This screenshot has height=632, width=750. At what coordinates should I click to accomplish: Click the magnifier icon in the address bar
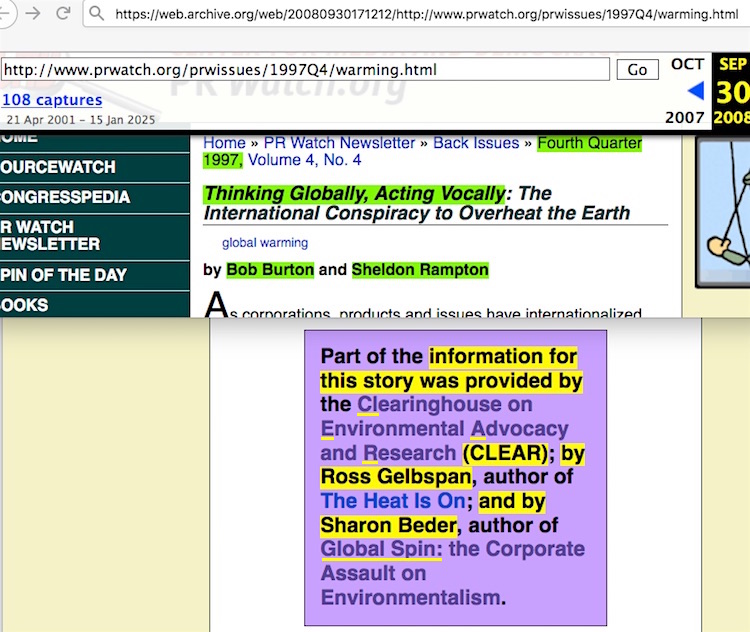(96, 14)
